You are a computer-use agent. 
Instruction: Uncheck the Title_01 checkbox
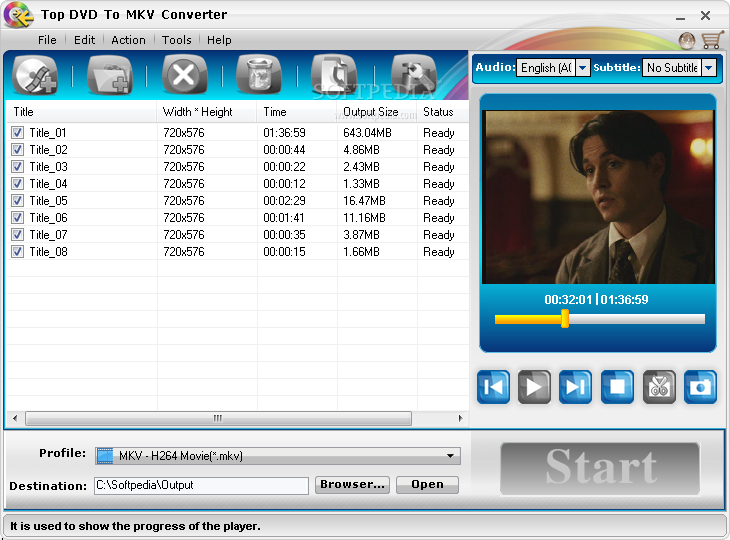(17, 133)
